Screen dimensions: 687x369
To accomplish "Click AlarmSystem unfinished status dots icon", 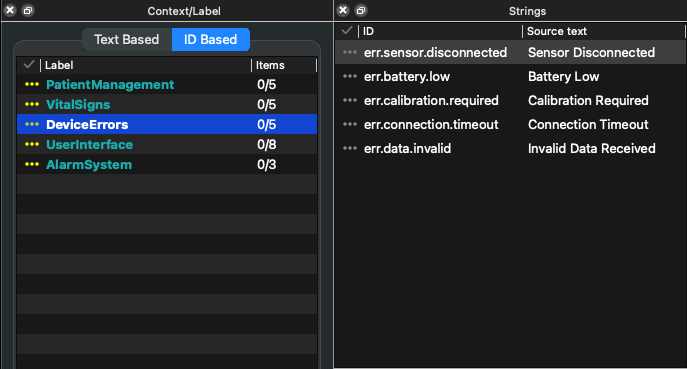I will (x=32, y=165).
